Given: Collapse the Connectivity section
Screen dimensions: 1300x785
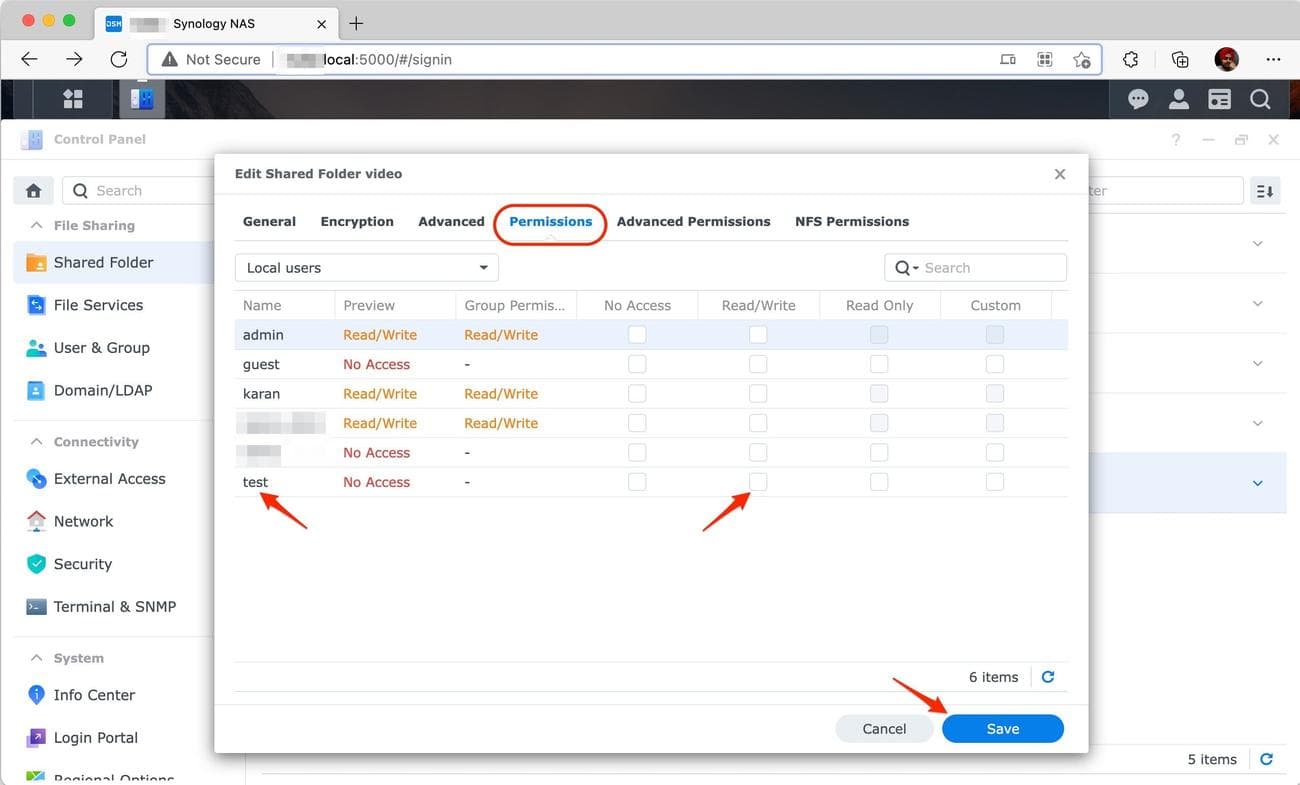Looking at the screenshot, I should point(36,441).
